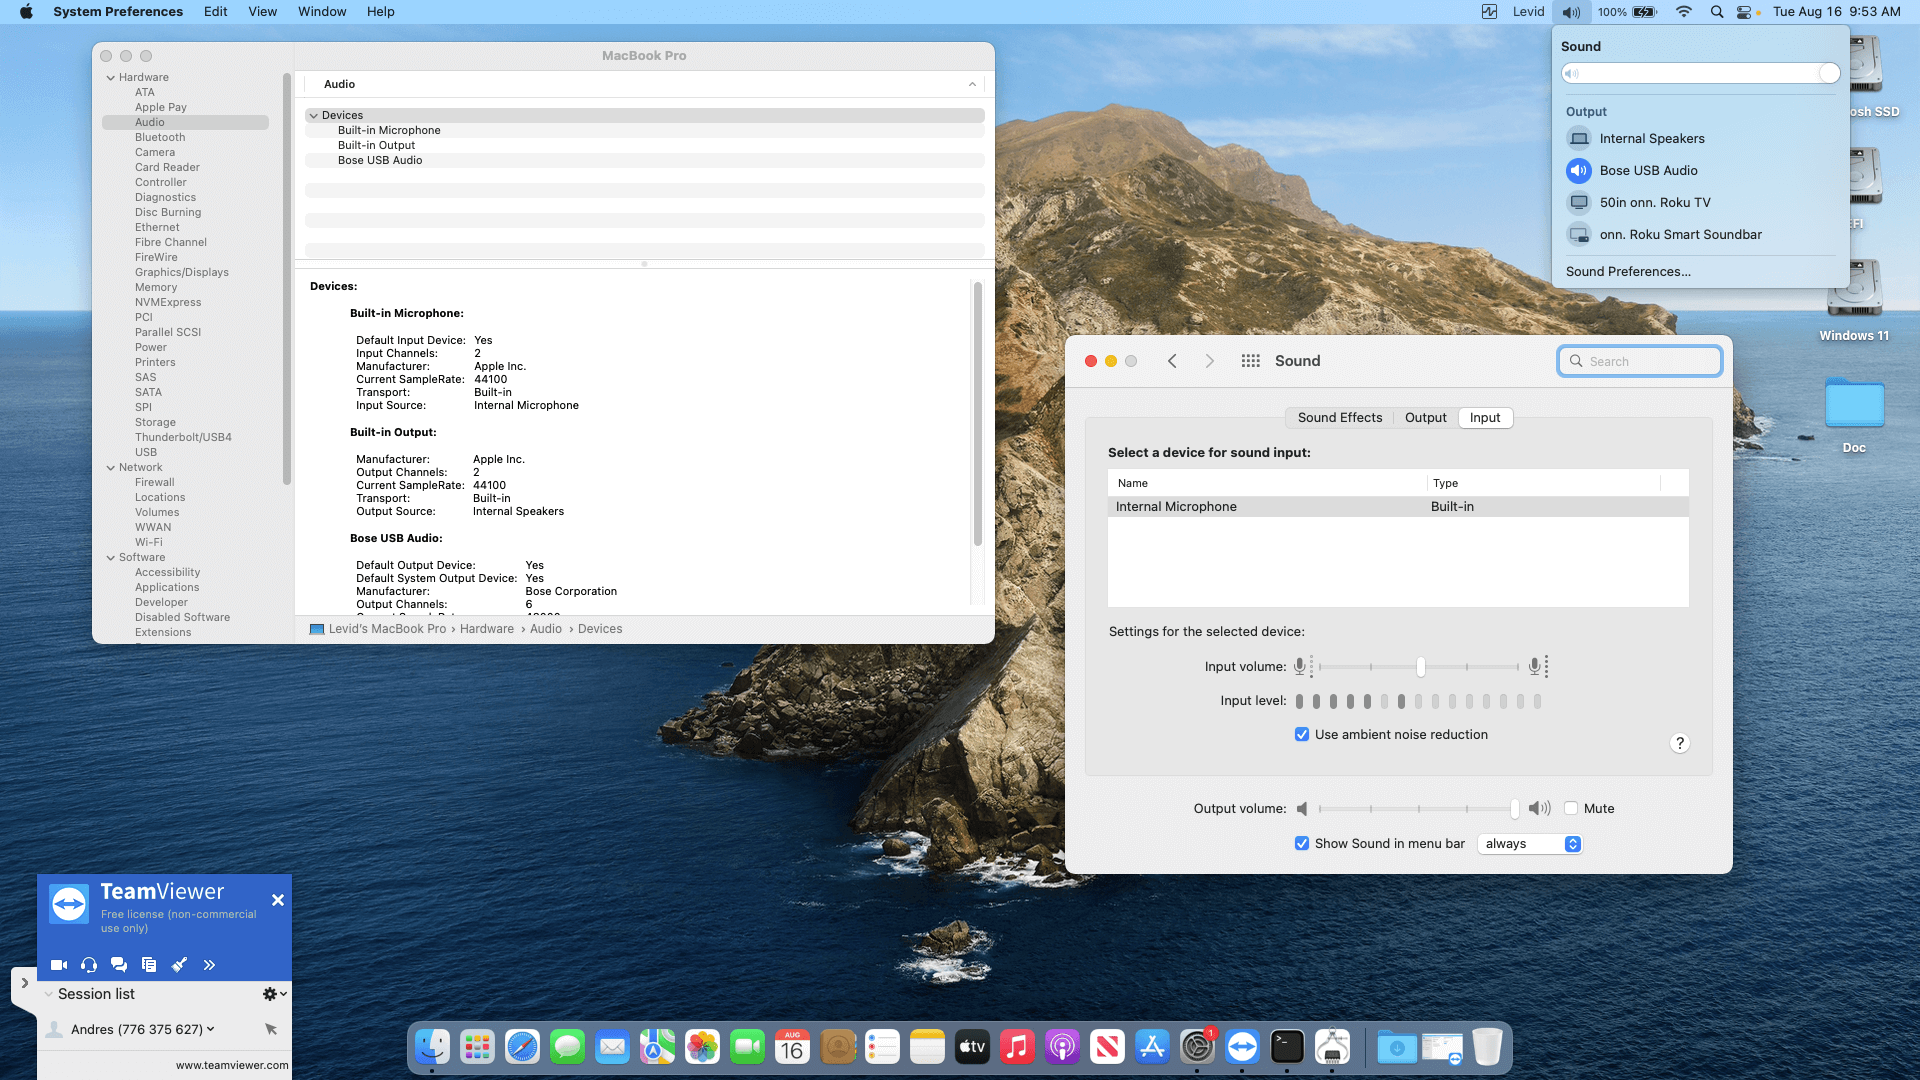The height and width of the screenshot is (1080, 1920).
Task: Select Bluetooth in the Hardware sidebar
Action: (x=160, y=137)
